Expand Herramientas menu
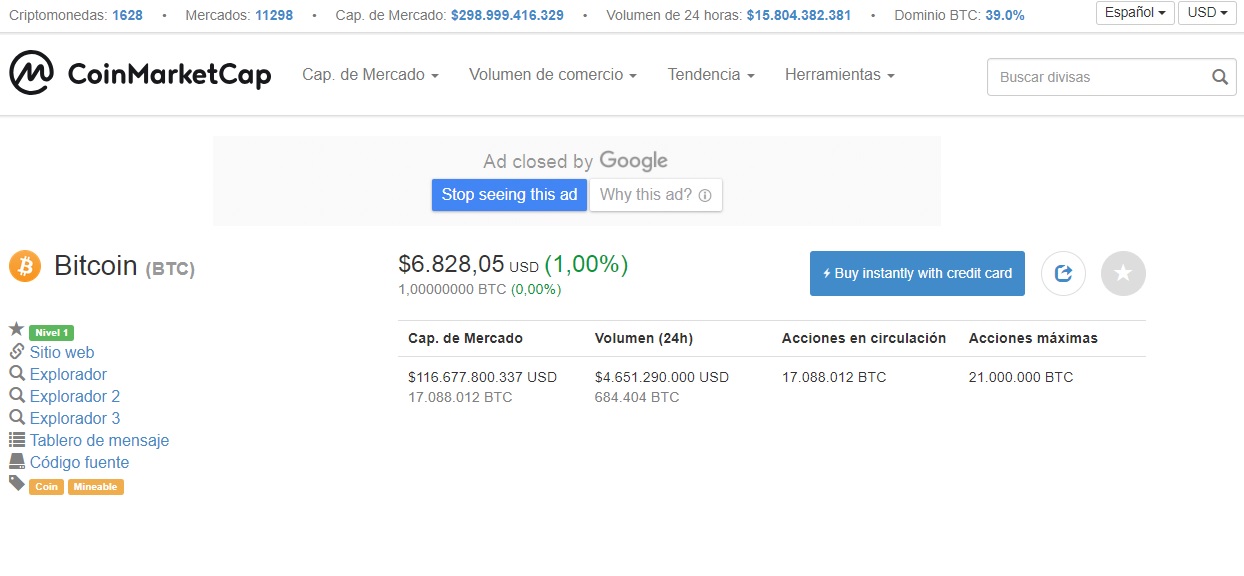1244x576 pixels. 840,75
